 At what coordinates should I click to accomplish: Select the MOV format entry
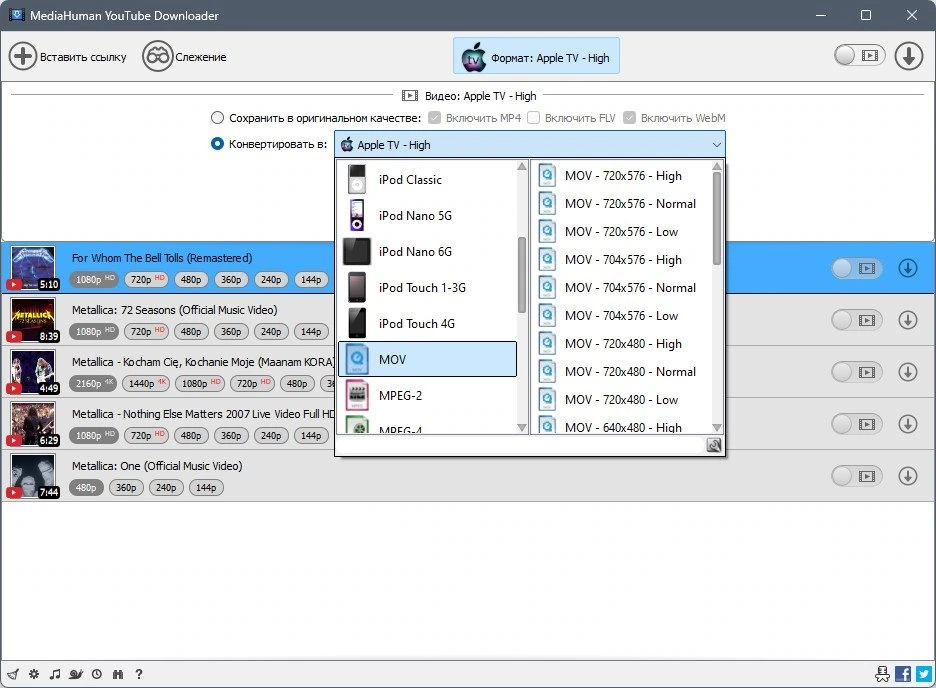coord(427,359)
